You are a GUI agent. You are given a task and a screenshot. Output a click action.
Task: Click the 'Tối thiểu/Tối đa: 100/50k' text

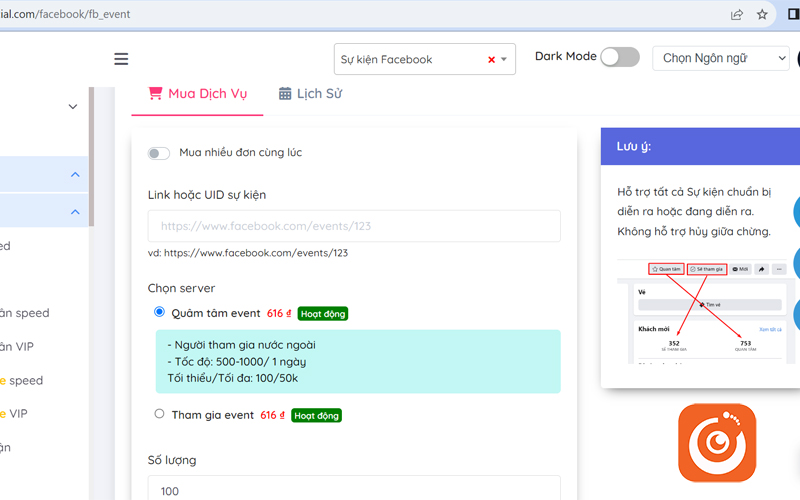click(x=233, y=379)
